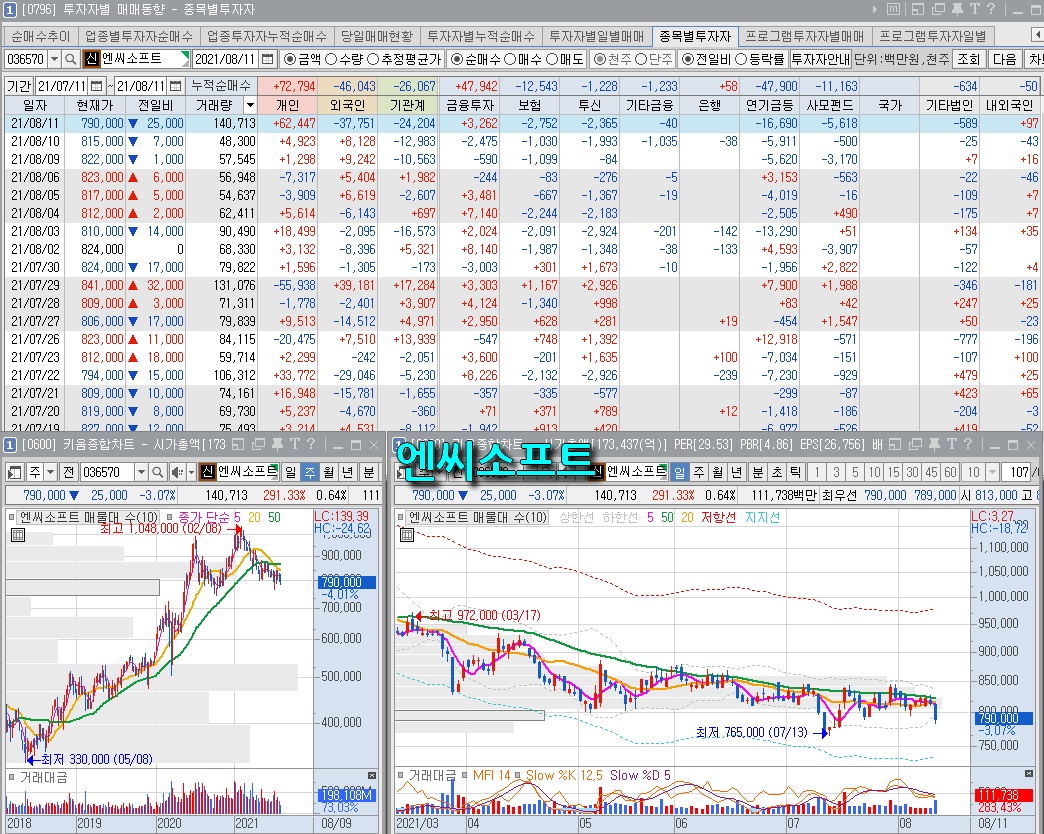This screenshot has height=834, width=1044.
Task: Select the 전일비 radio button
Action: point(688,59)
